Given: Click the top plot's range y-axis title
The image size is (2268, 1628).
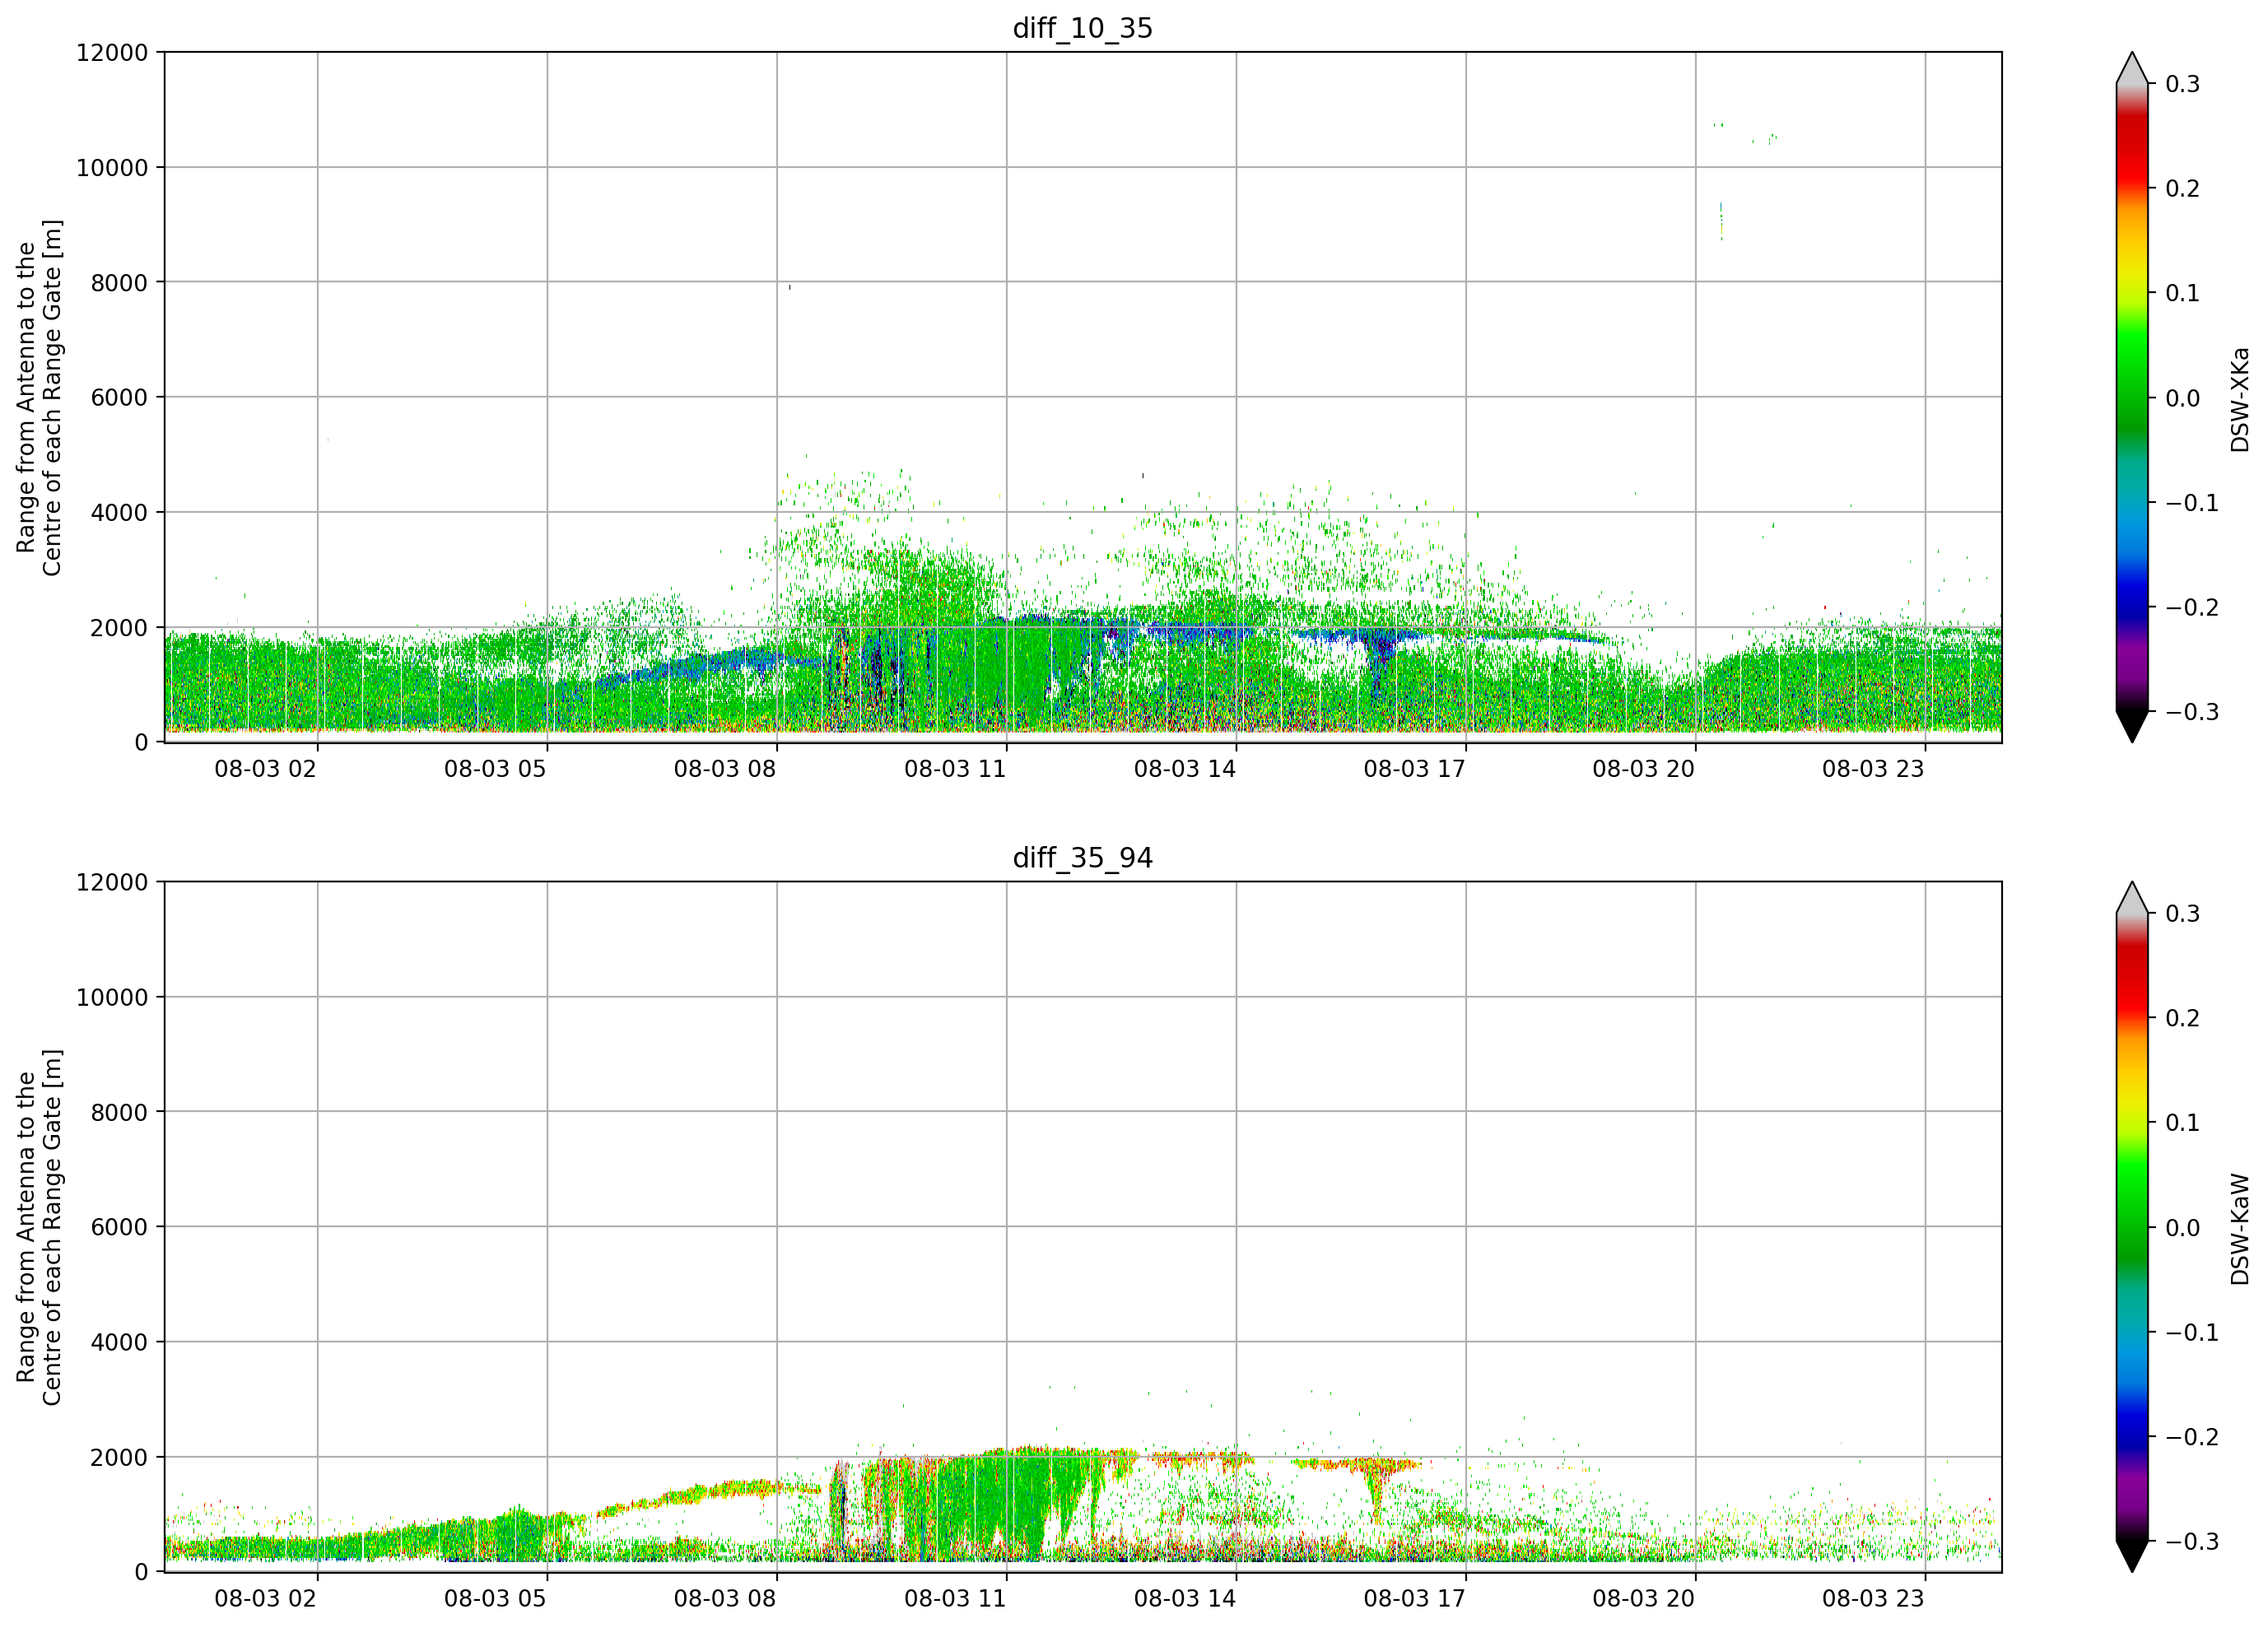Looking at the screenshot, I should coord(39,398).
